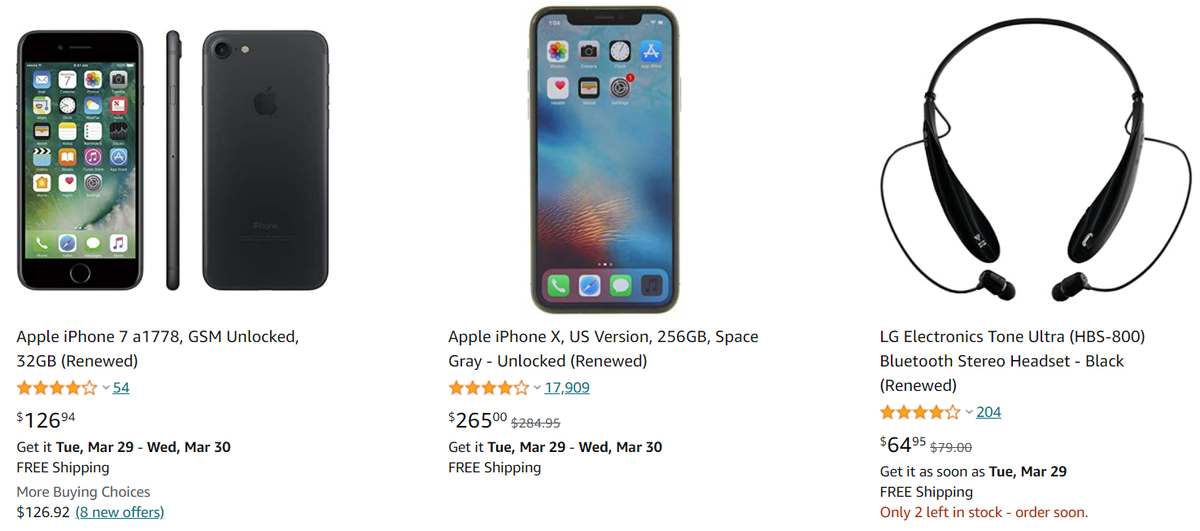Open LG Electronics Tone Ultra title link
The height and width of the screenshot is (531, 1200).
(x=1012, y=361)
